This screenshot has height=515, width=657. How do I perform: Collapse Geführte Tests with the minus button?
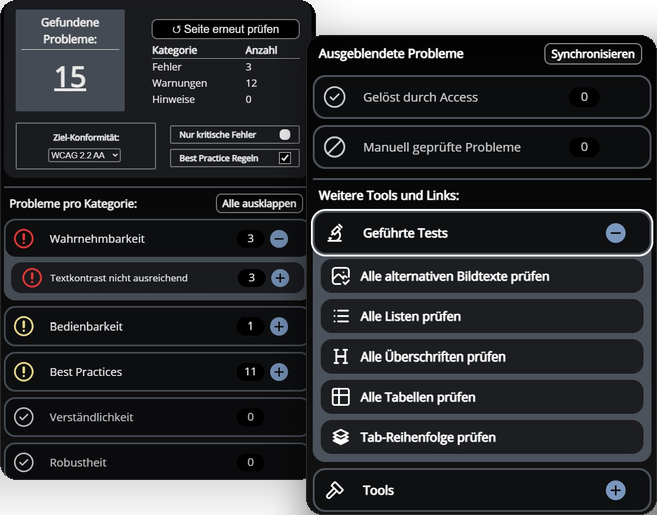(616, 233)
